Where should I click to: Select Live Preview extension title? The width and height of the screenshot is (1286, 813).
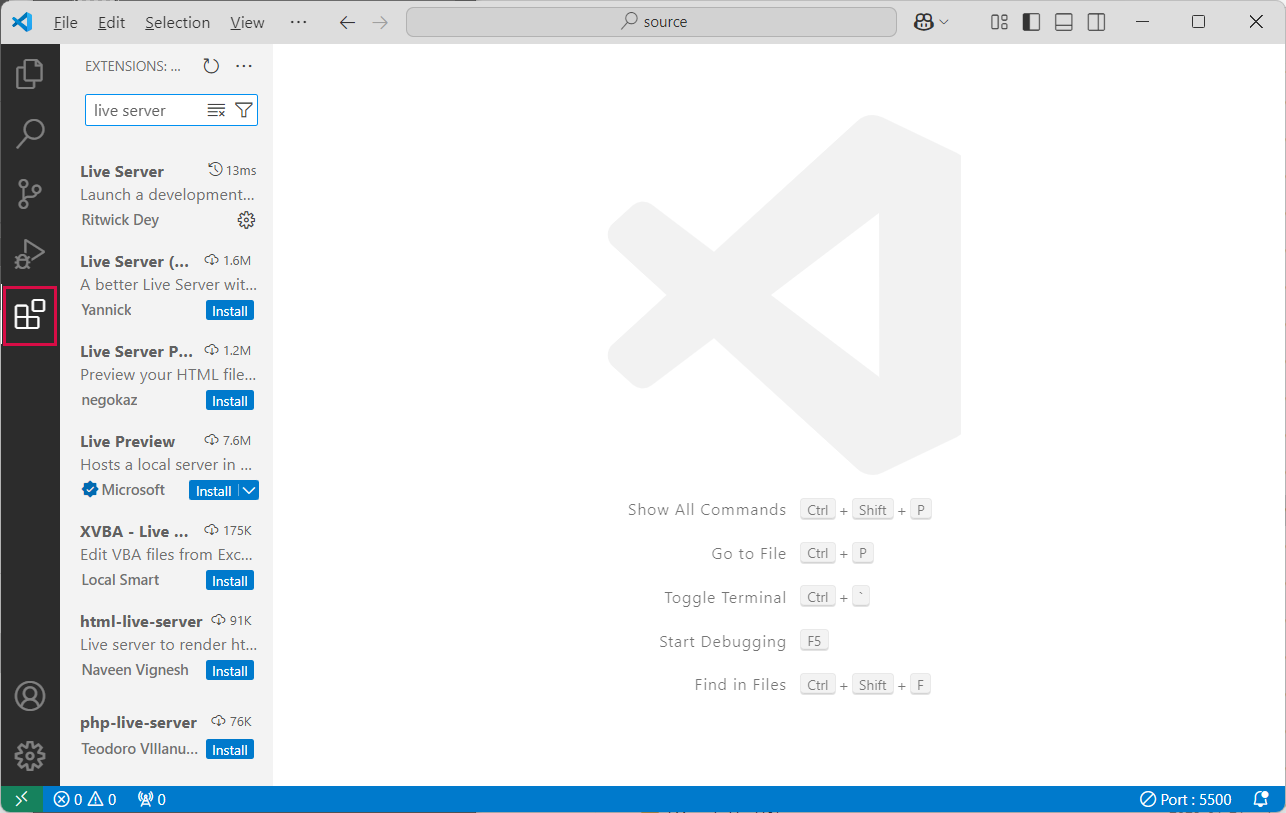127,441
